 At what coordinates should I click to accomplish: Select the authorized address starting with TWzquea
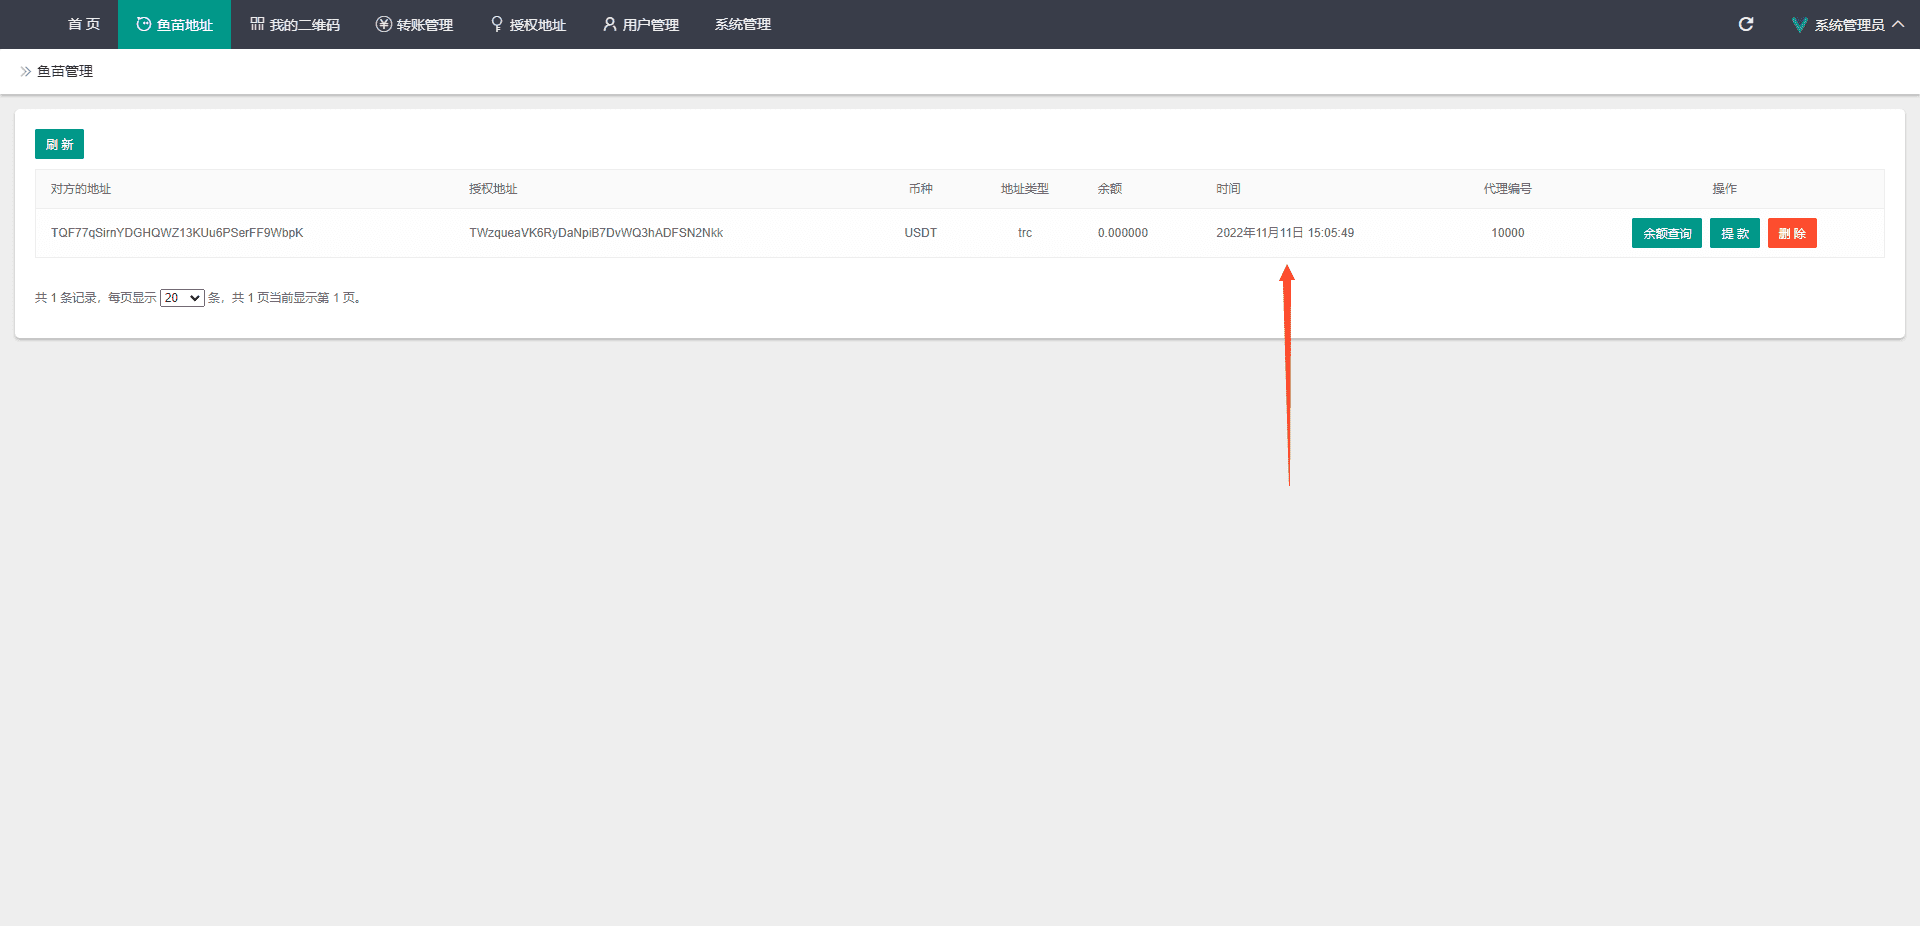(x=596, y=233)
